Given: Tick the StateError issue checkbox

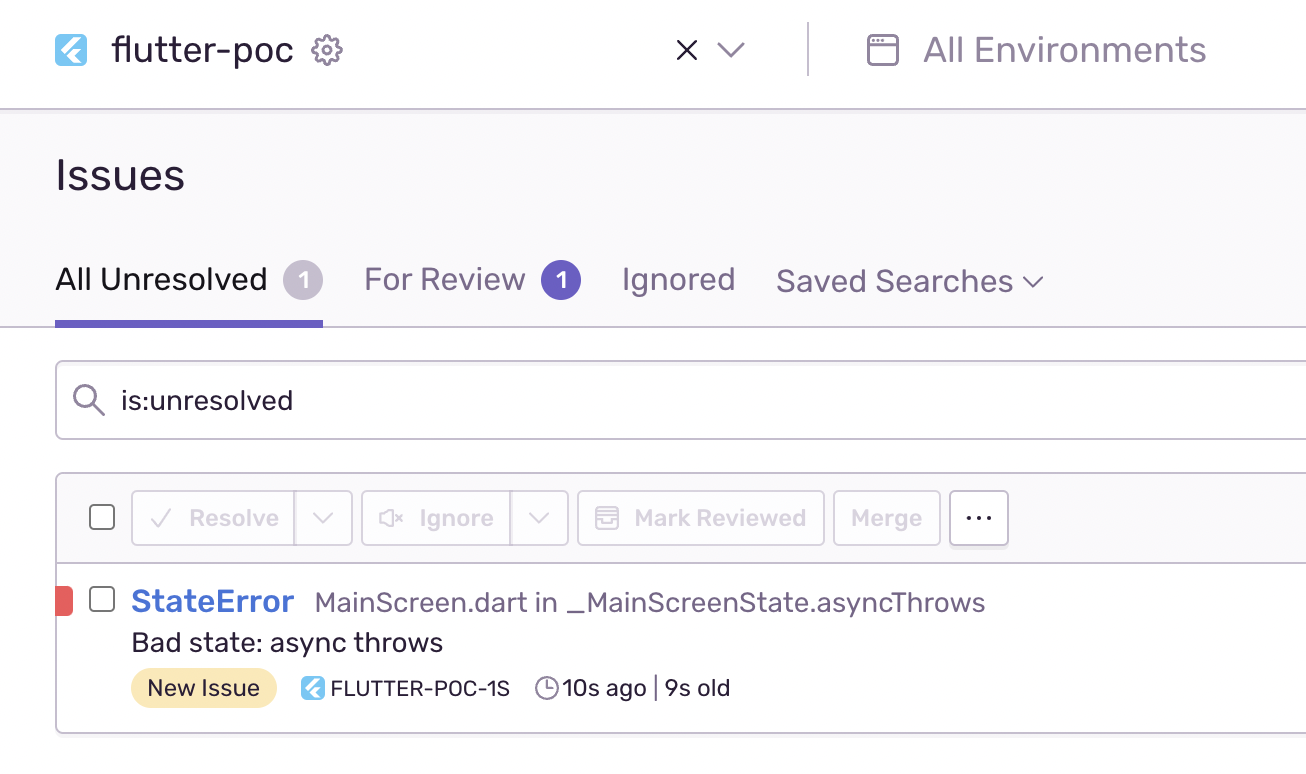Looking at the screenshot, I should pos(102,600).
